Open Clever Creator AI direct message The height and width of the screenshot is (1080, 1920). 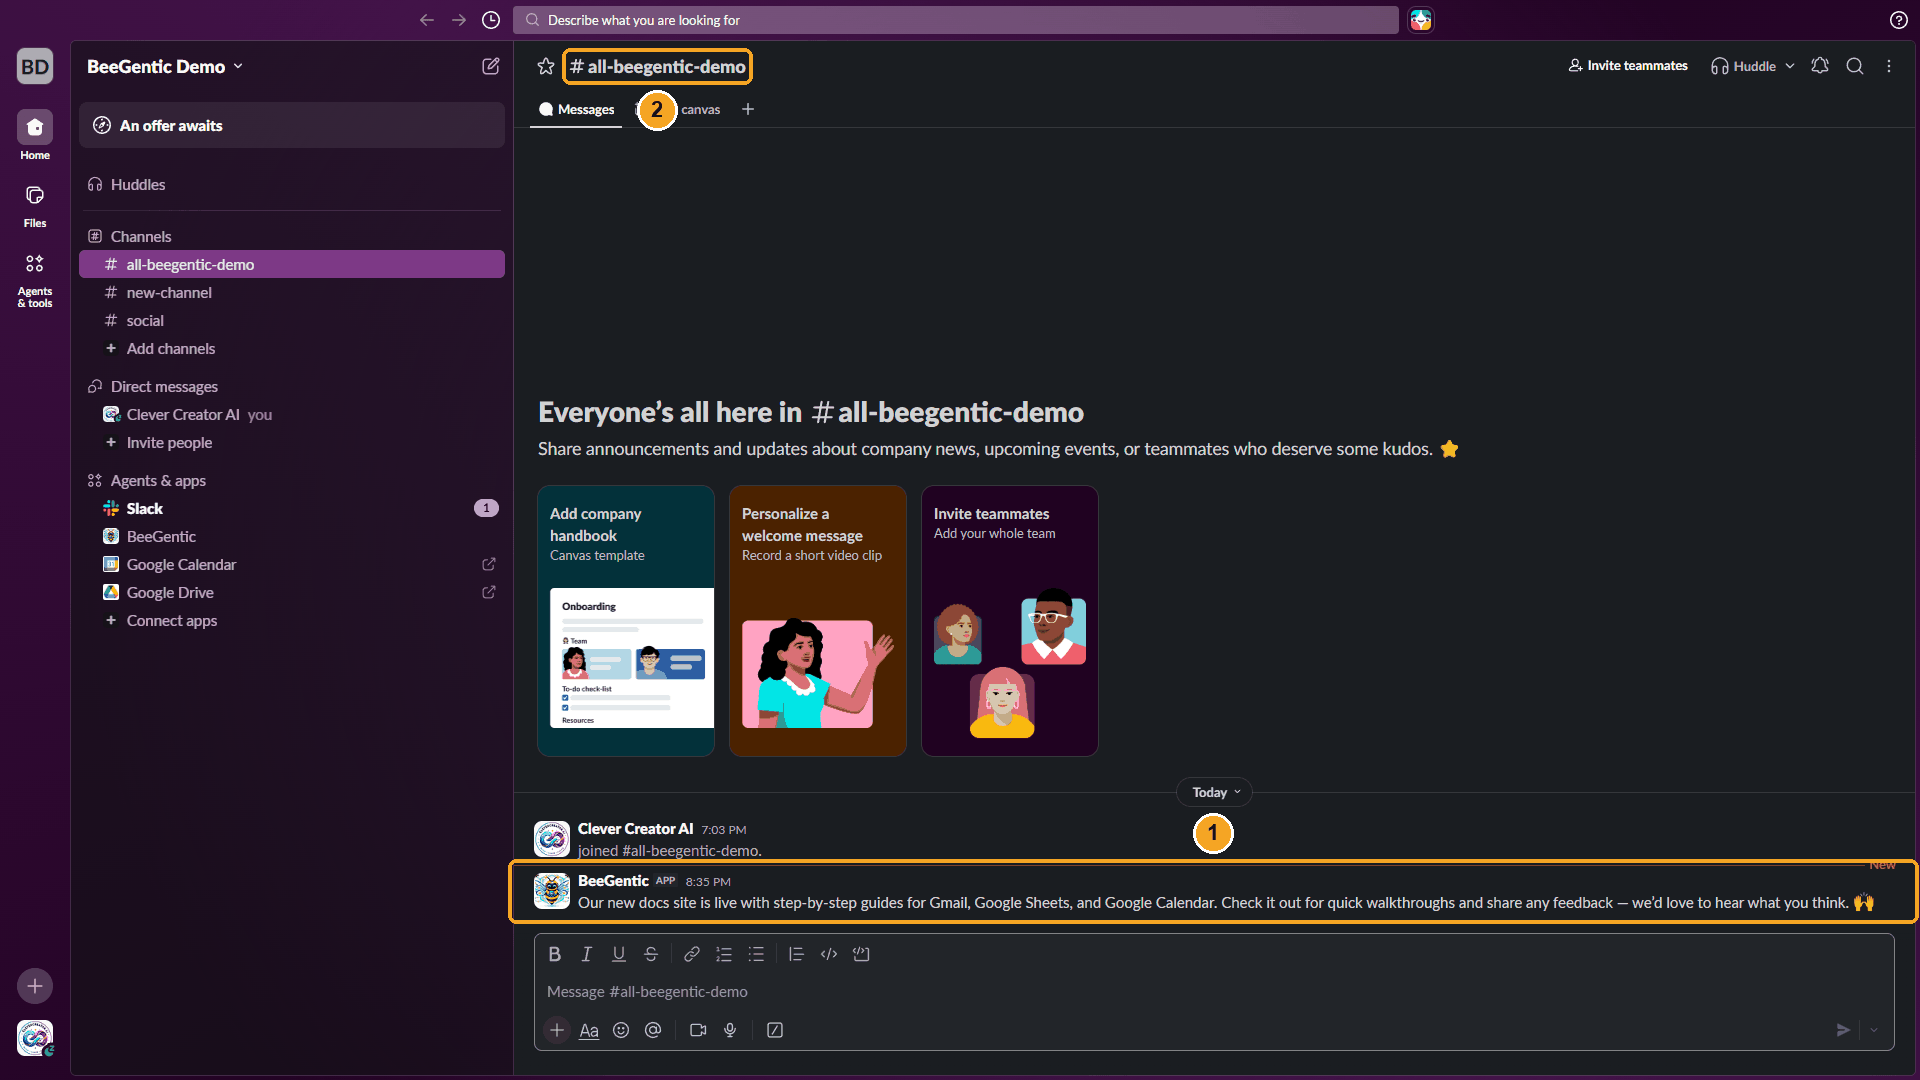coord(292,414)
